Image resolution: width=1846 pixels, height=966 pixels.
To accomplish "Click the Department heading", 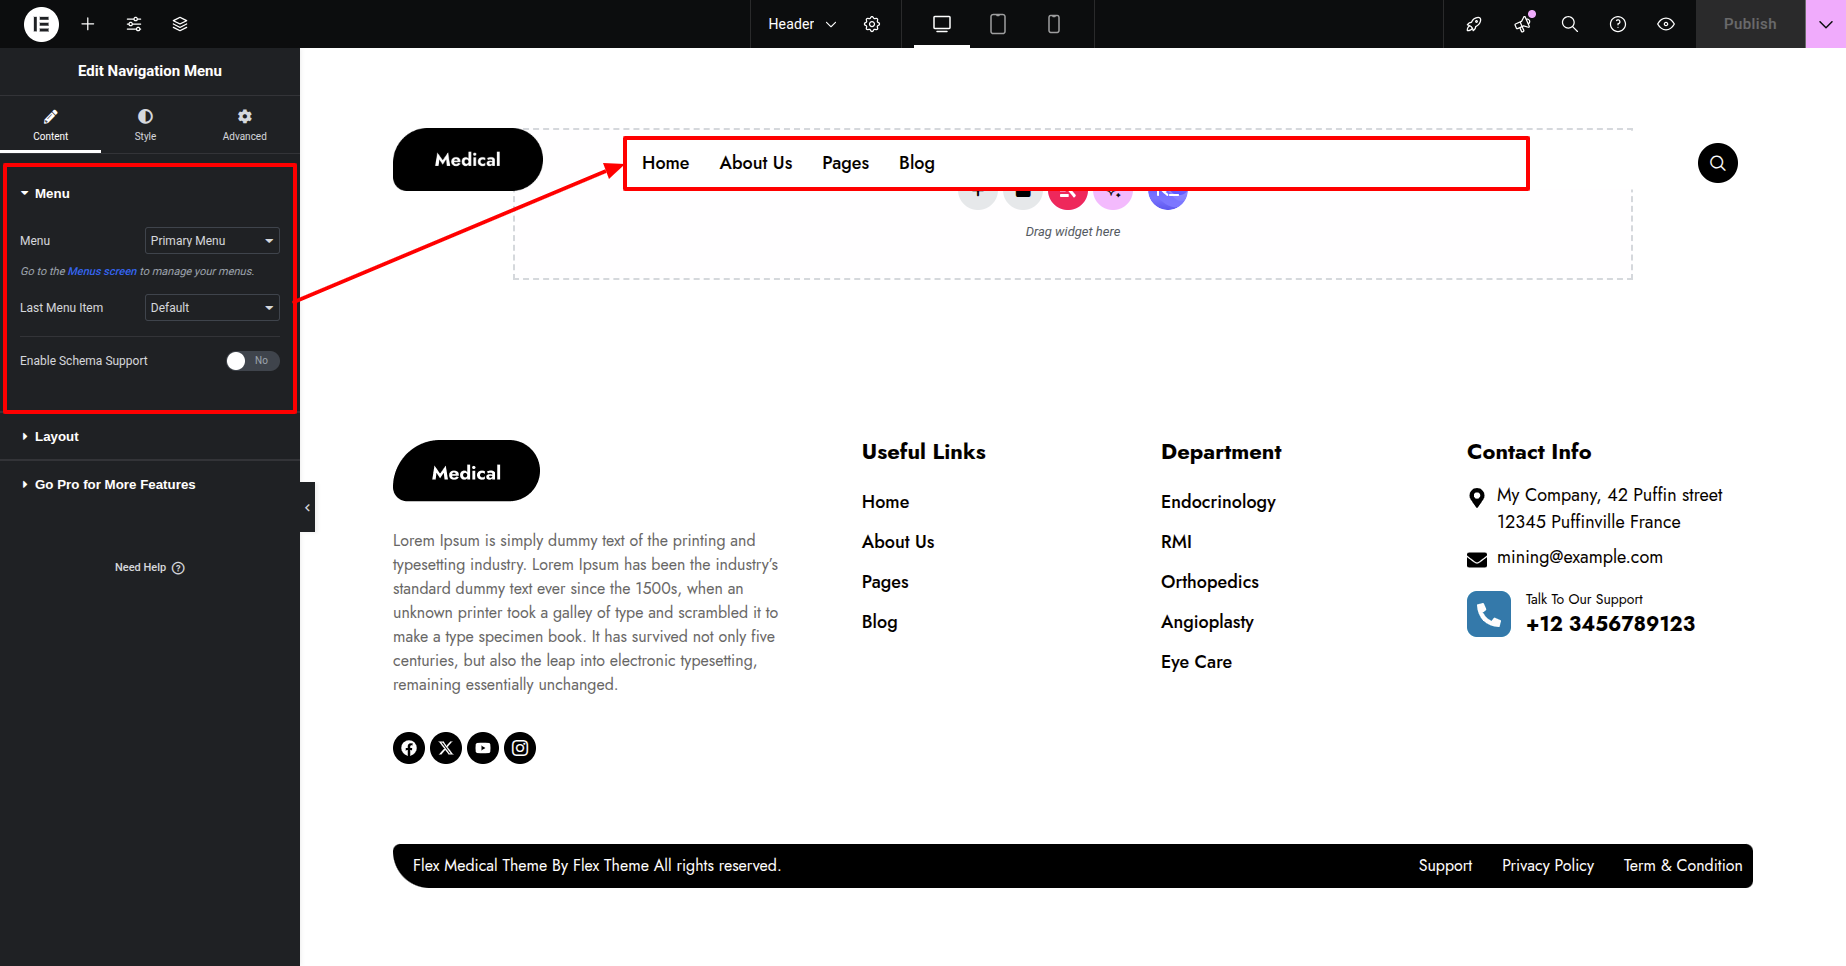I will point(1221,452).
